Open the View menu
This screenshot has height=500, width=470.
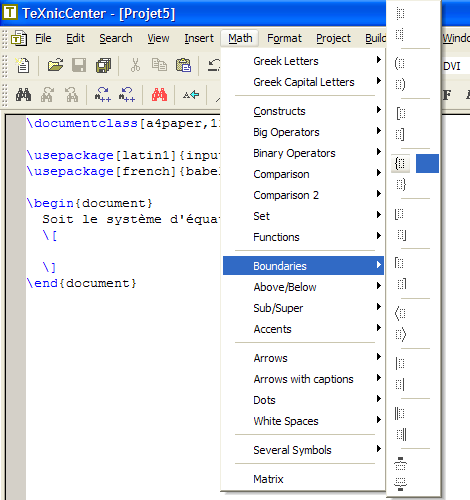[x=158, y=38]
